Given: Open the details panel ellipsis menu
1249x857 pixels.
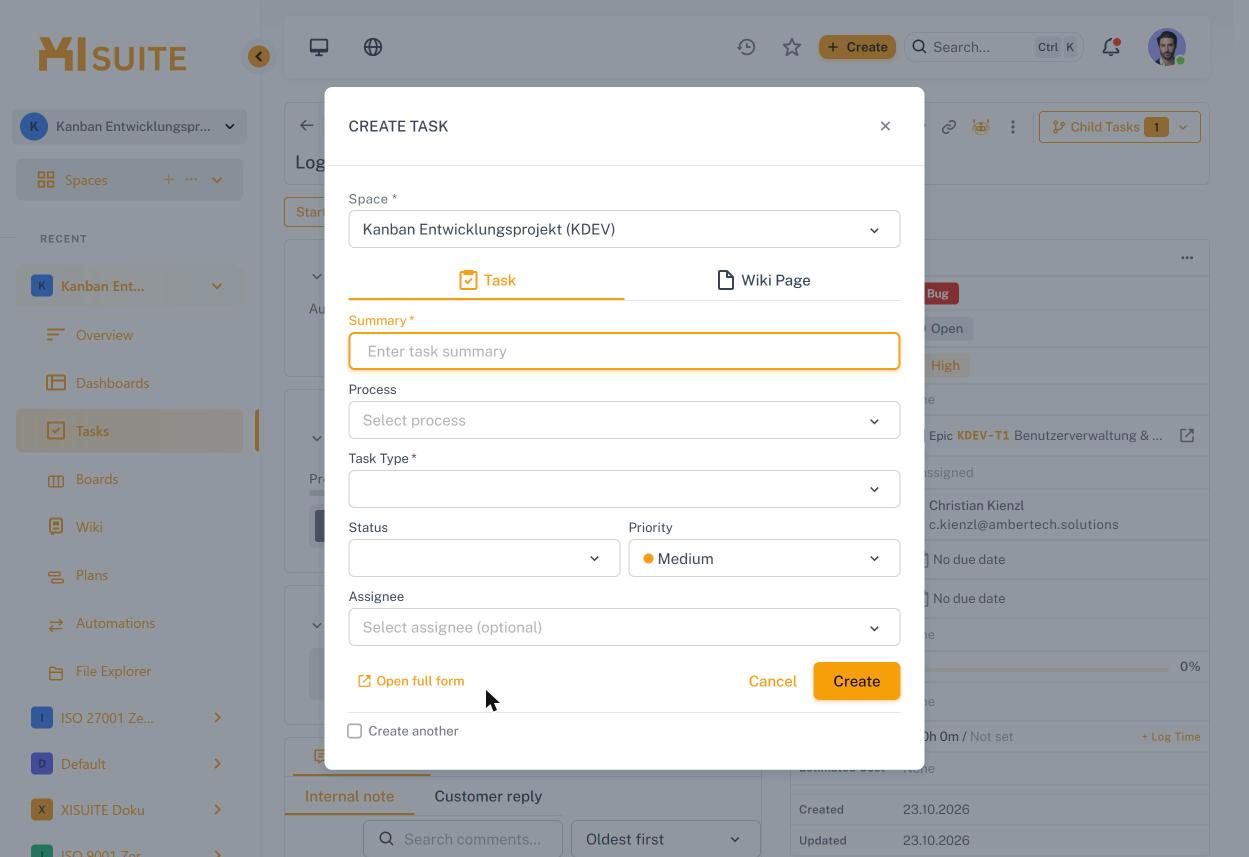Looking at the screenshot, I should (1187, 258).
